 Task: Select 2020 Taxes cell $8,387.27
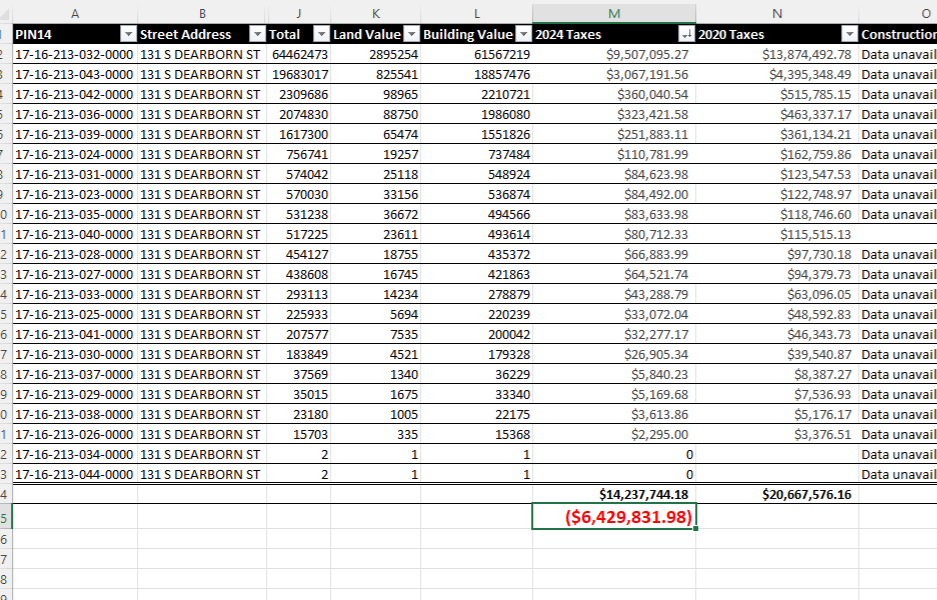click(x=777, y=374)
